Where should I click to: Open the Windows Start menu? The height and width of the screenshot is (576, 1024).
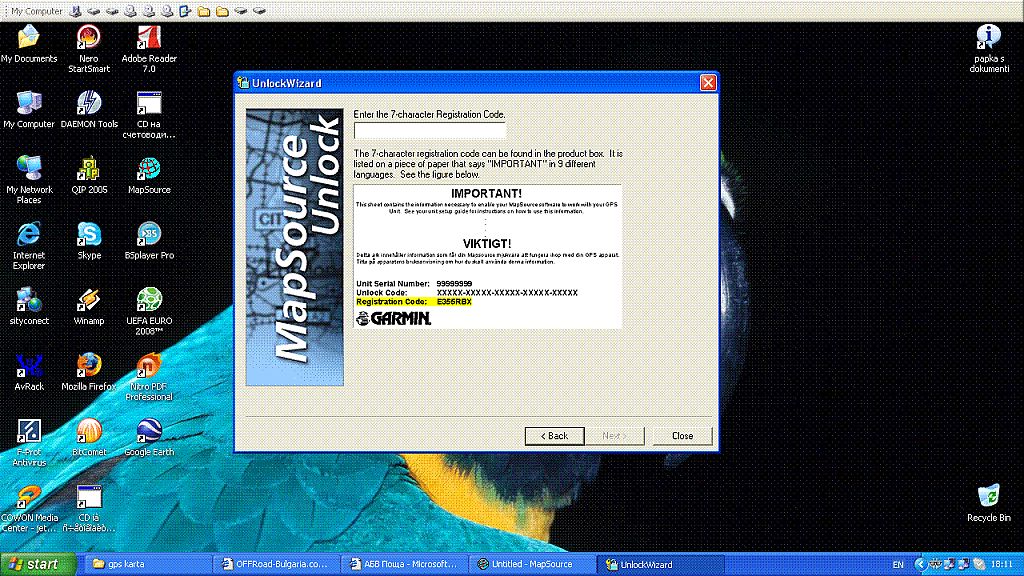pos(34,565)
